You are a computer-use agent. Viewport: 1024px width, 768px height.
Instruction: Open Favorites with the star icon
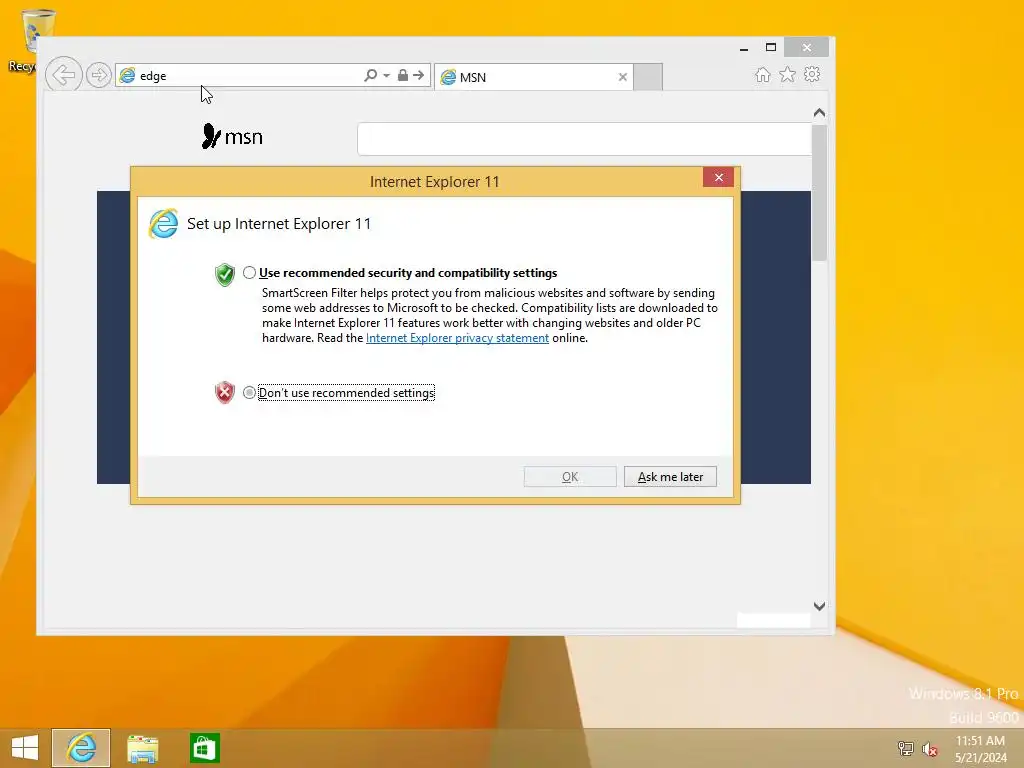click(788, 74)
